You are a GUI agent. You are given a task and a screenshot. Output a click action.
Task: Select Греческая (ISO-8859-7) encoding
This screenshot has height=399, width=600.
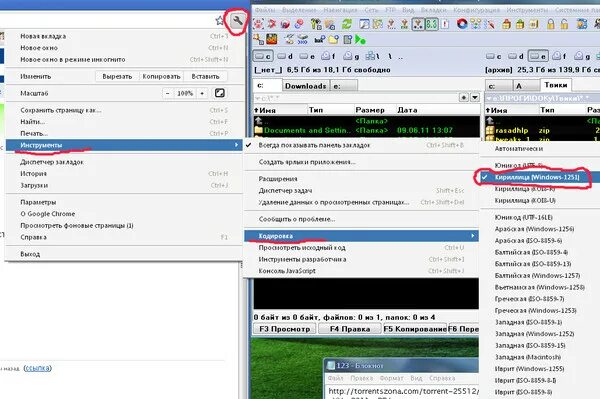[x=540, y=299]
